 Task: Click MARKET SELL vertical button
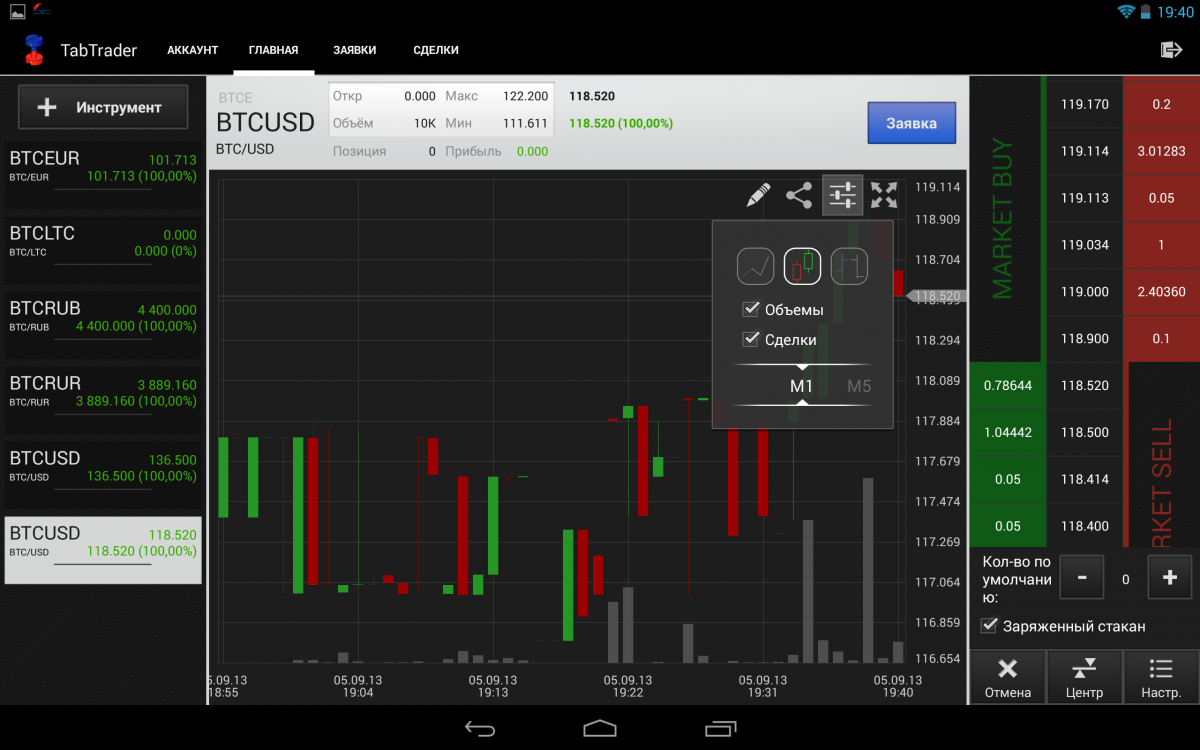(1163, 454)
